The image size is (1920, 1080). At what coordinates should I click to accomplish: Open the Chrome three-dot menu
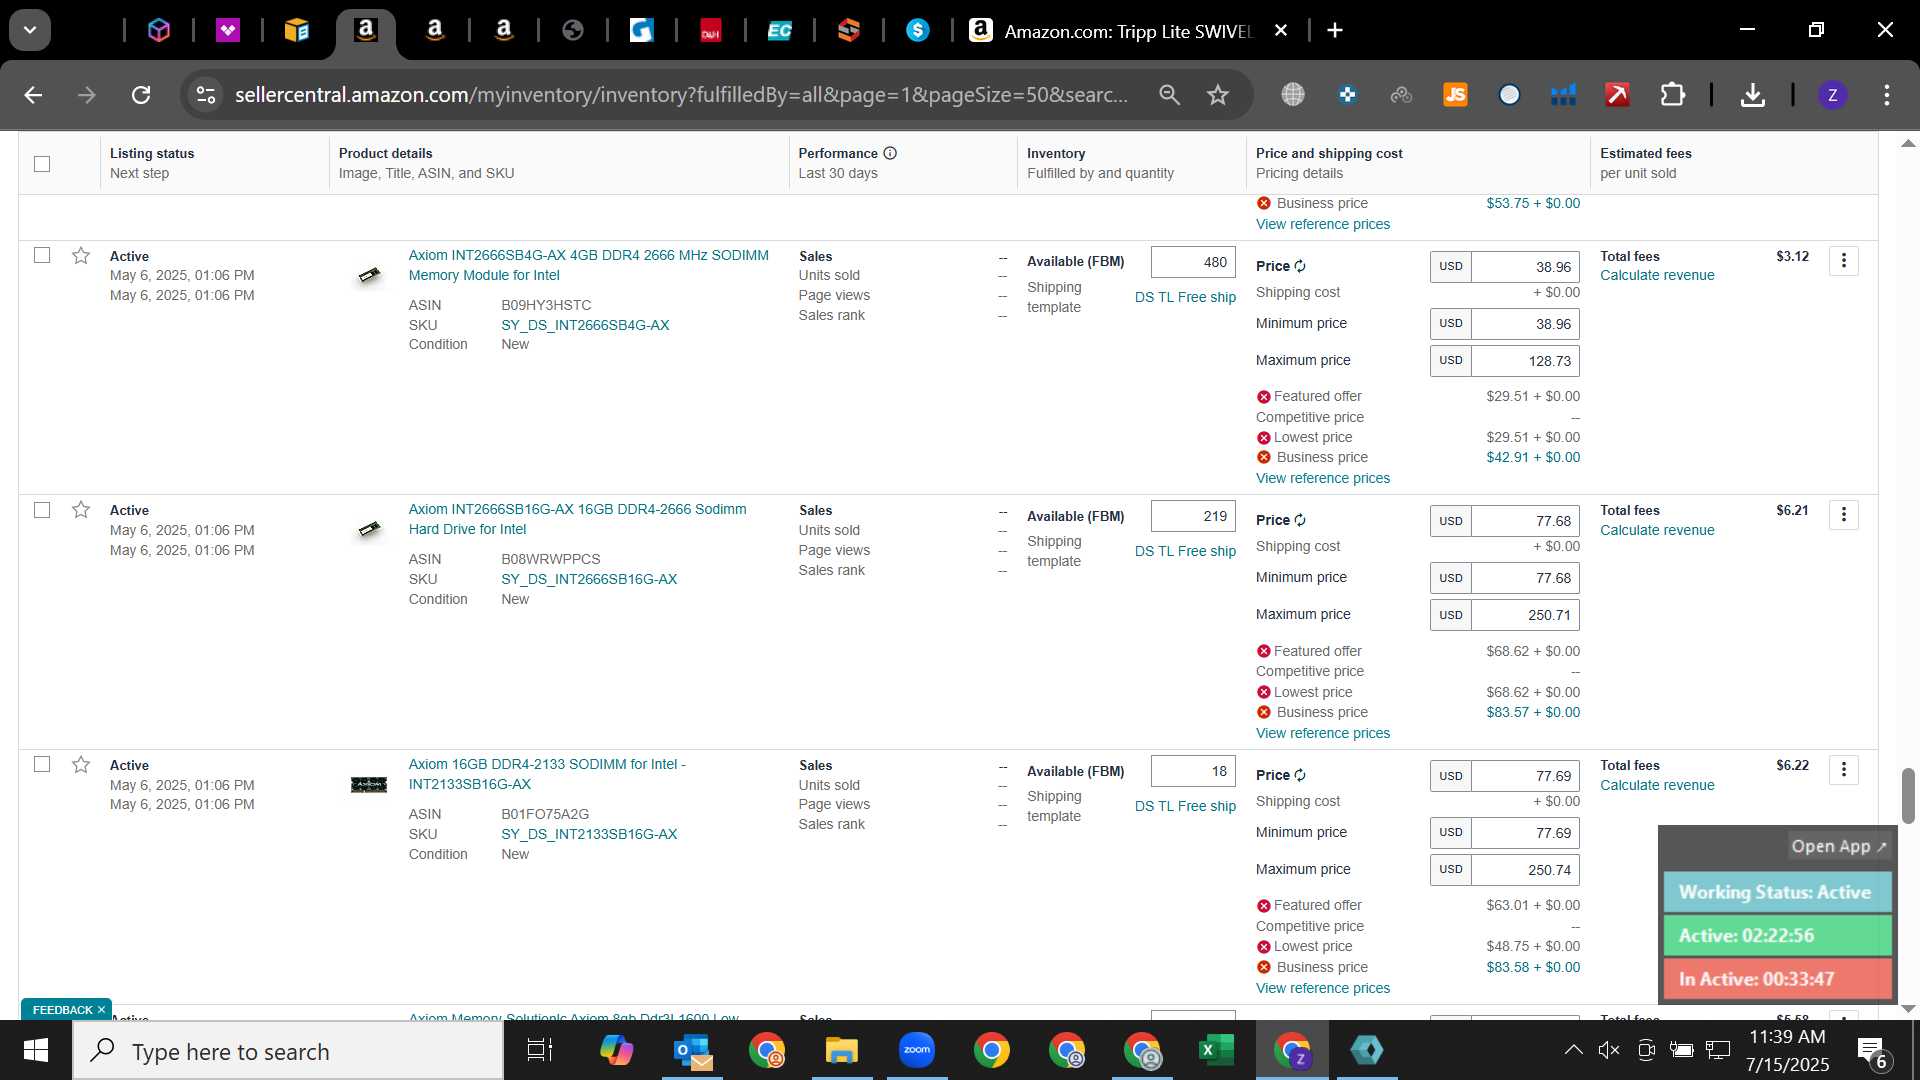1886,95
